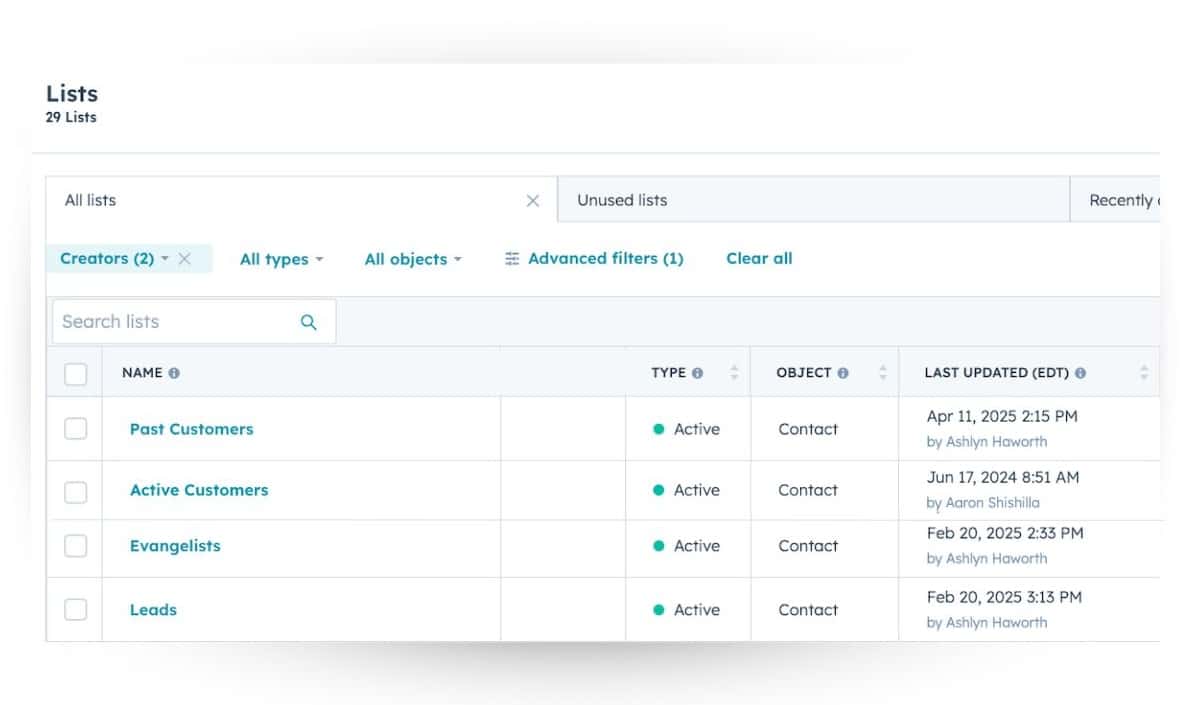Check the Leads row checkbox
1182x705 pixels.
click(x=75, y=609)
